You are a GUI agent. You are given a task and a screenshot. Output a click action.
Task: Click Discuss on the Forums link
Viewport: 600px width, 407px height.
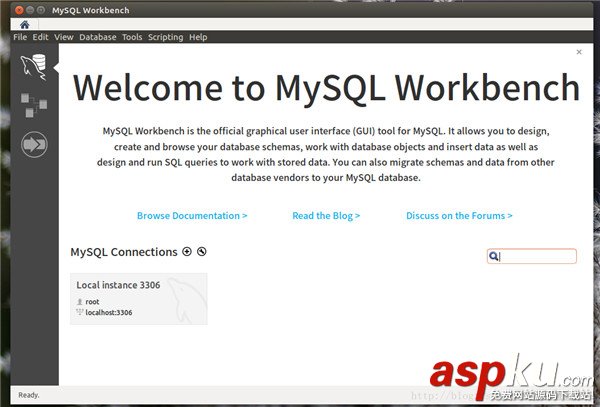click(x=459, y=216)
